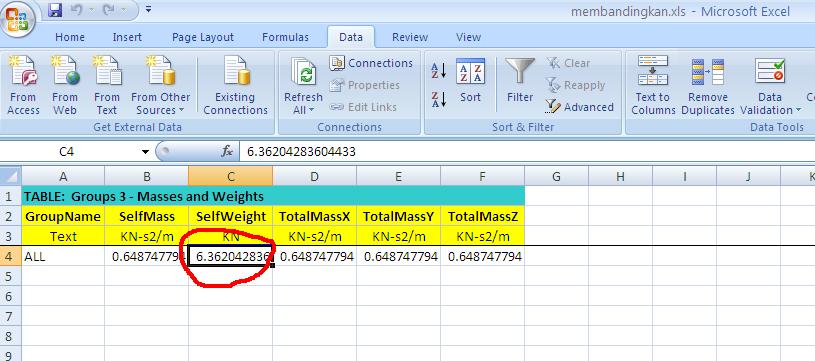The width and height of the screenshot is (815, 361).
Task: Expand Data Validation dropdown arrow
Action: click(798, 110)
